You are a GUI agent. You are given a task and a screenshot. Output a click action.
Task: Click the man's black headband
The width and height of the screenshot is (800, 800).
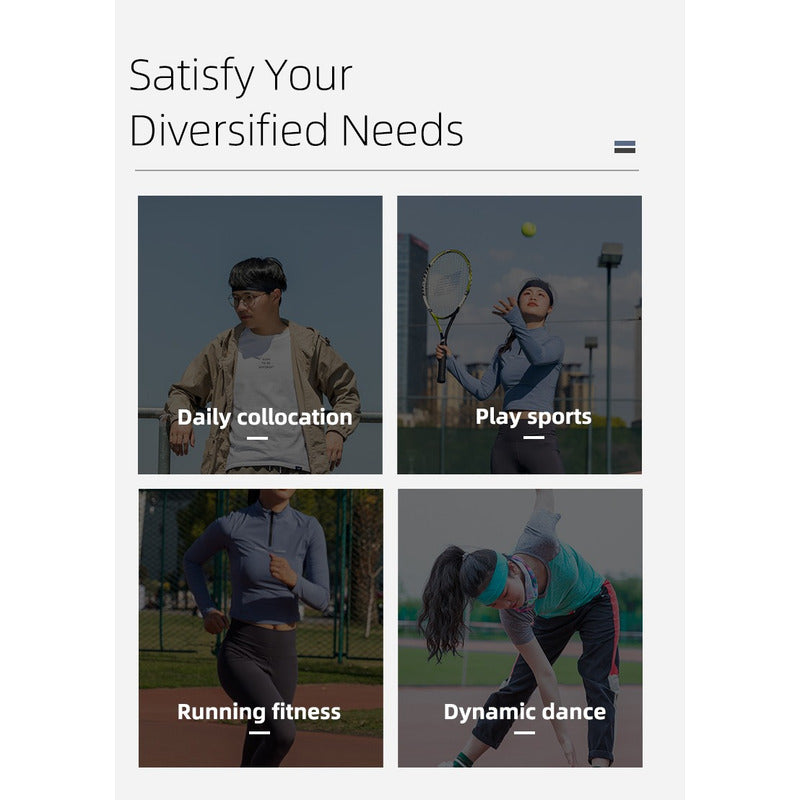pyautogui.click(x=257, y=287)
